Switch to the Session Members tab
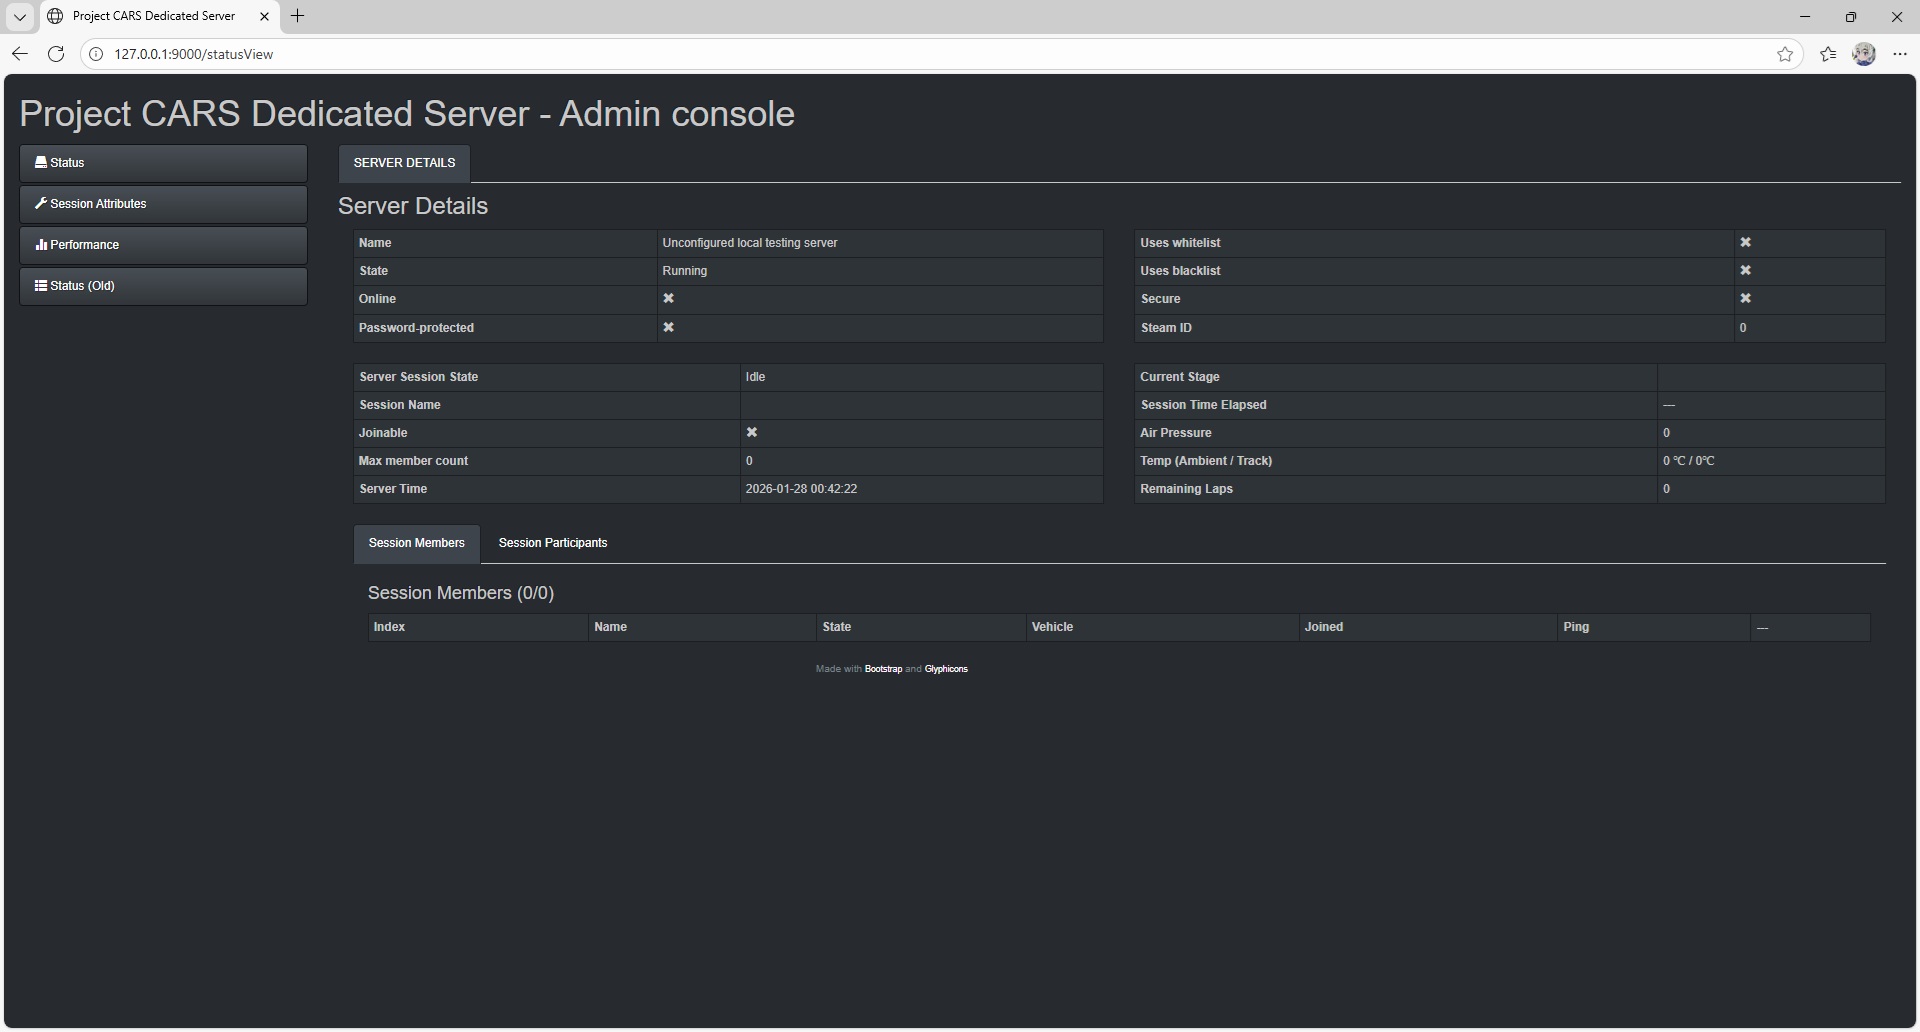Image resolution: width=1920 pixels, height=1032 pixels. pos(417,543)
